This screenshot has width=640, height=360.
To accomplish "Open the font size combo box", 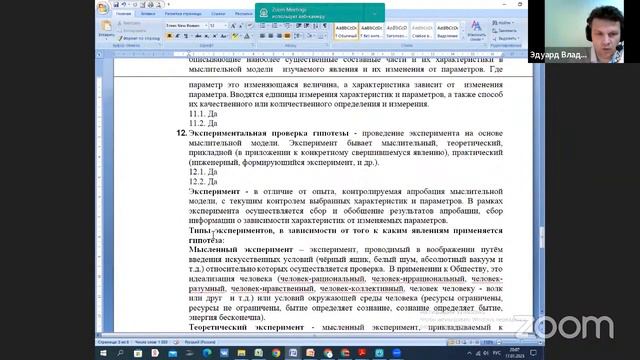I will [218, 26].
